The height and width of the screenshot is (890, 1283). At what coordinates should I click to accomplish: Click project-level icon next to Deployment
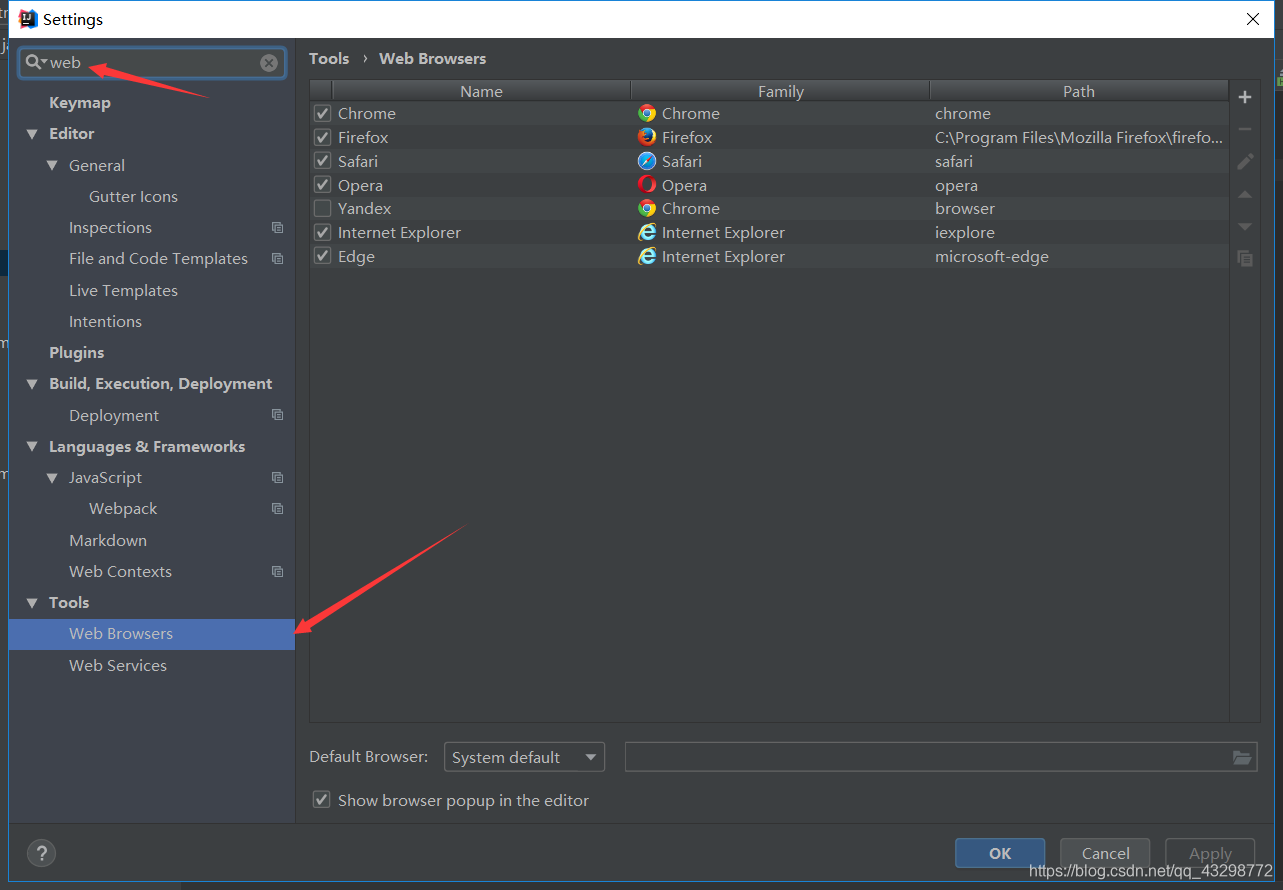click(278, 415)
